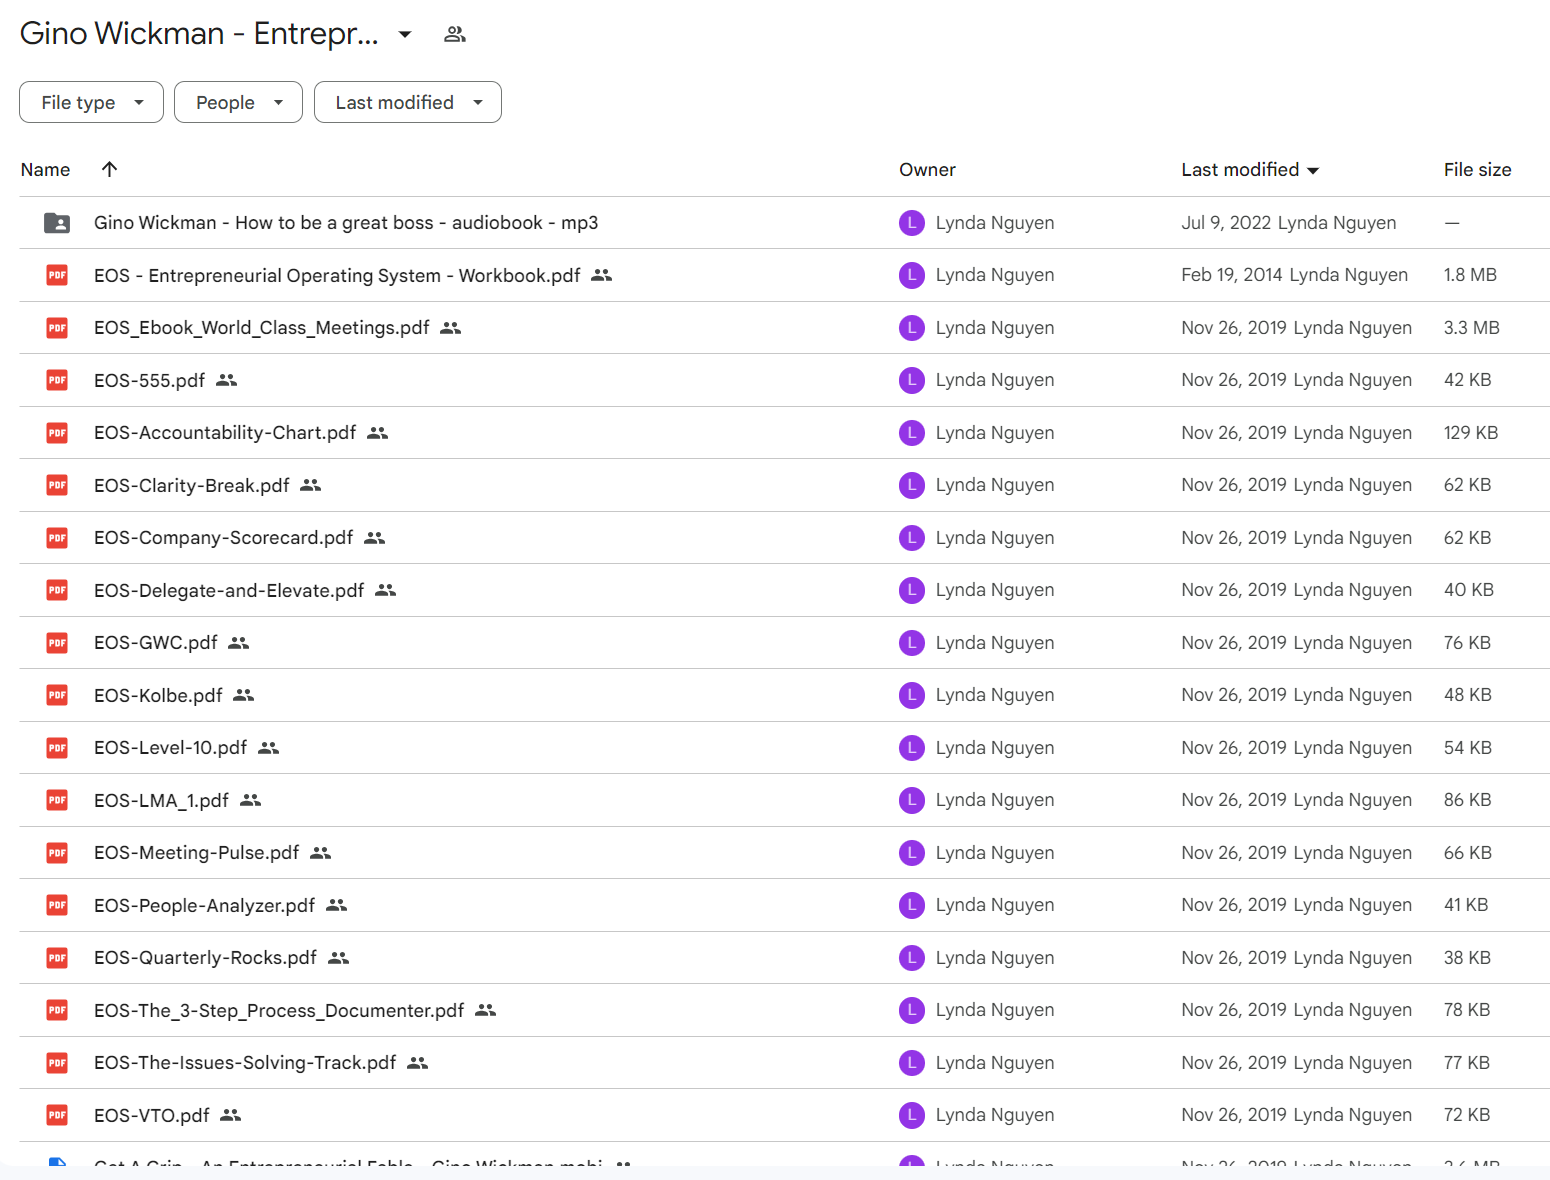Click owner Lynda Nguyen in EOS-VTO.pdf row
The image size is (1550, 1180).
[x=995, y=1115]
